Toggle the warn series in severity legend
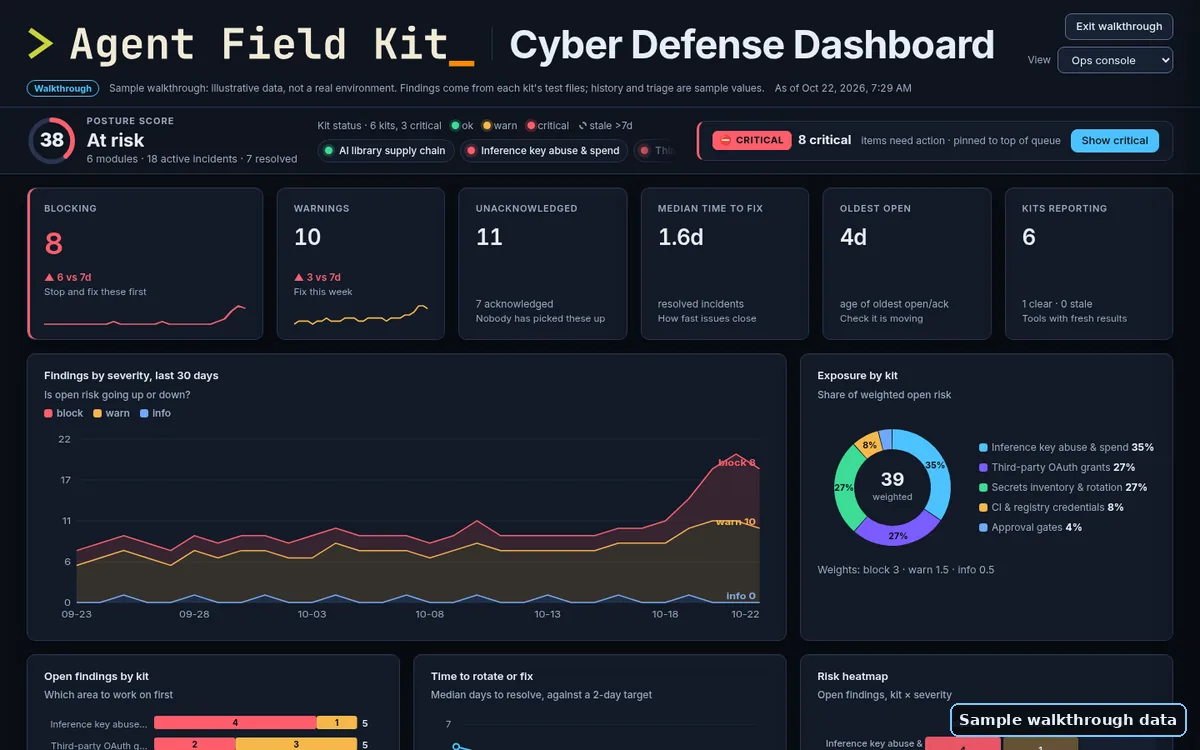Image resolution: width=1200 pixels, height=750 pixels. point(112,413)
